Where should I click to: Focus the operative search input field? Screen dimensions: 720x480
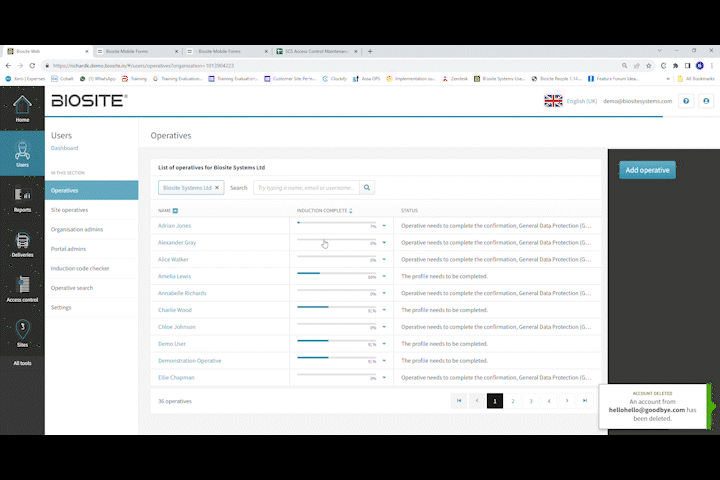(306, 187)
